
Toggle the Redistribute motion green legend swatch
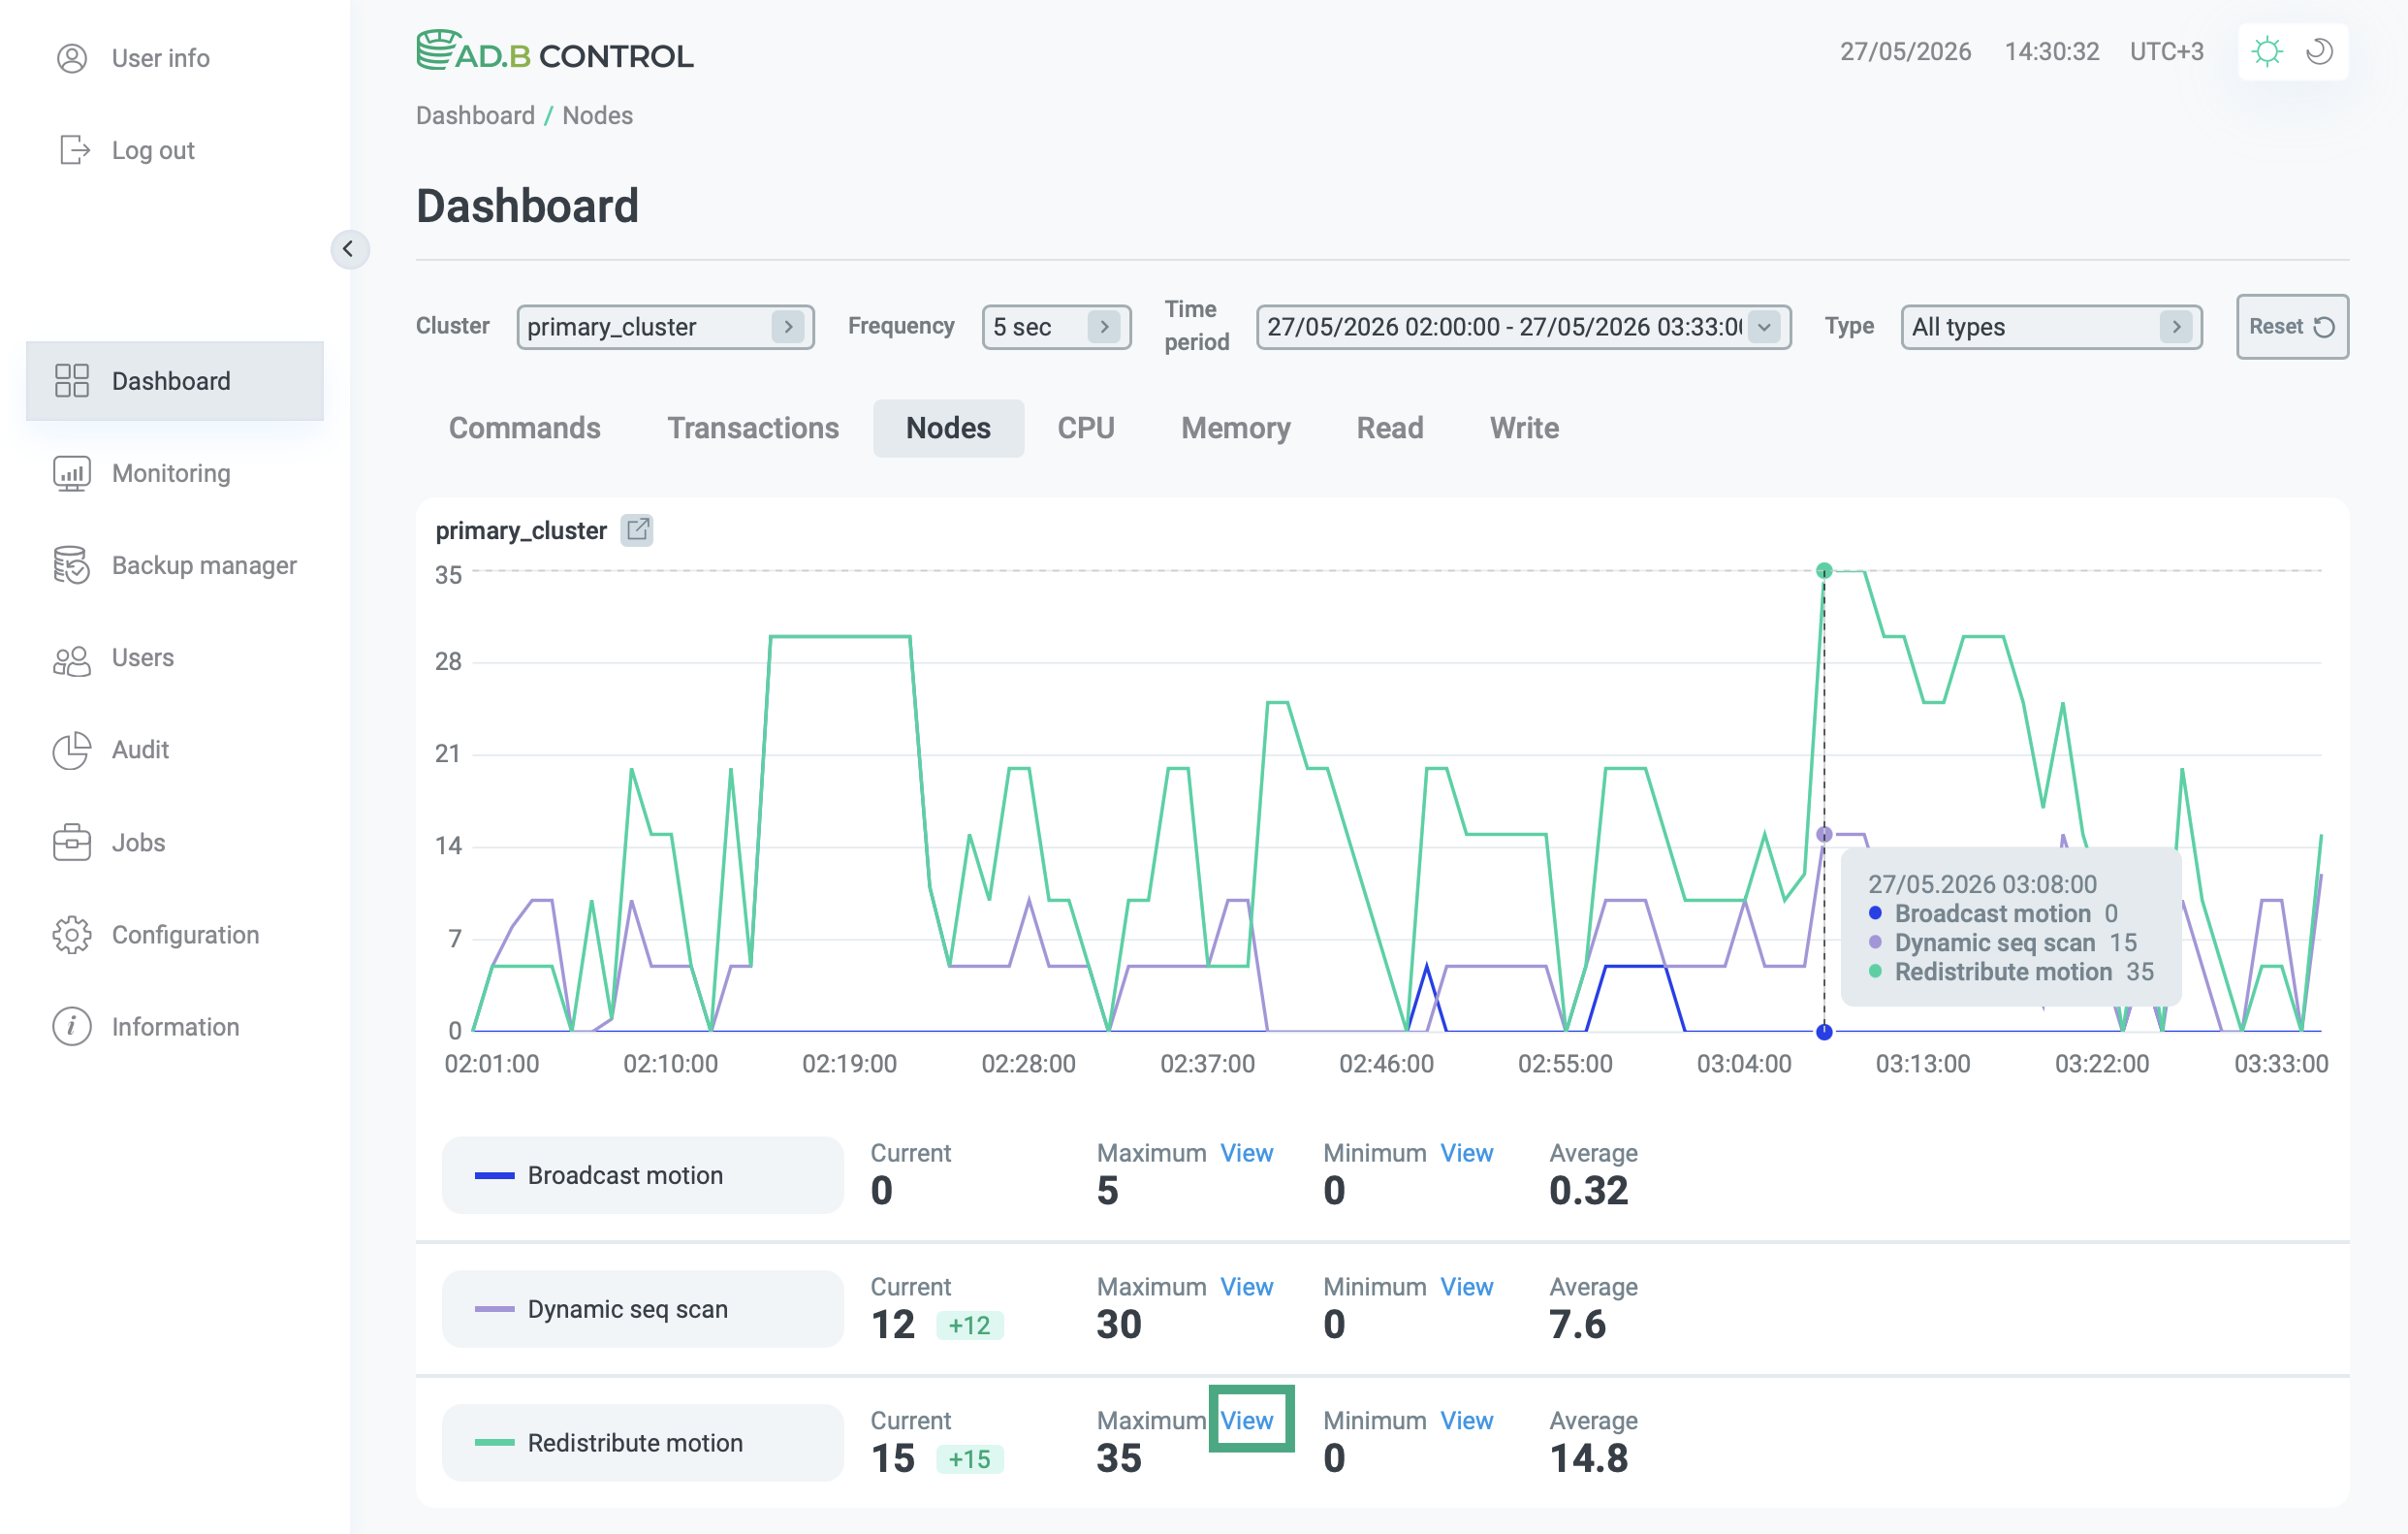[494, 1442]
